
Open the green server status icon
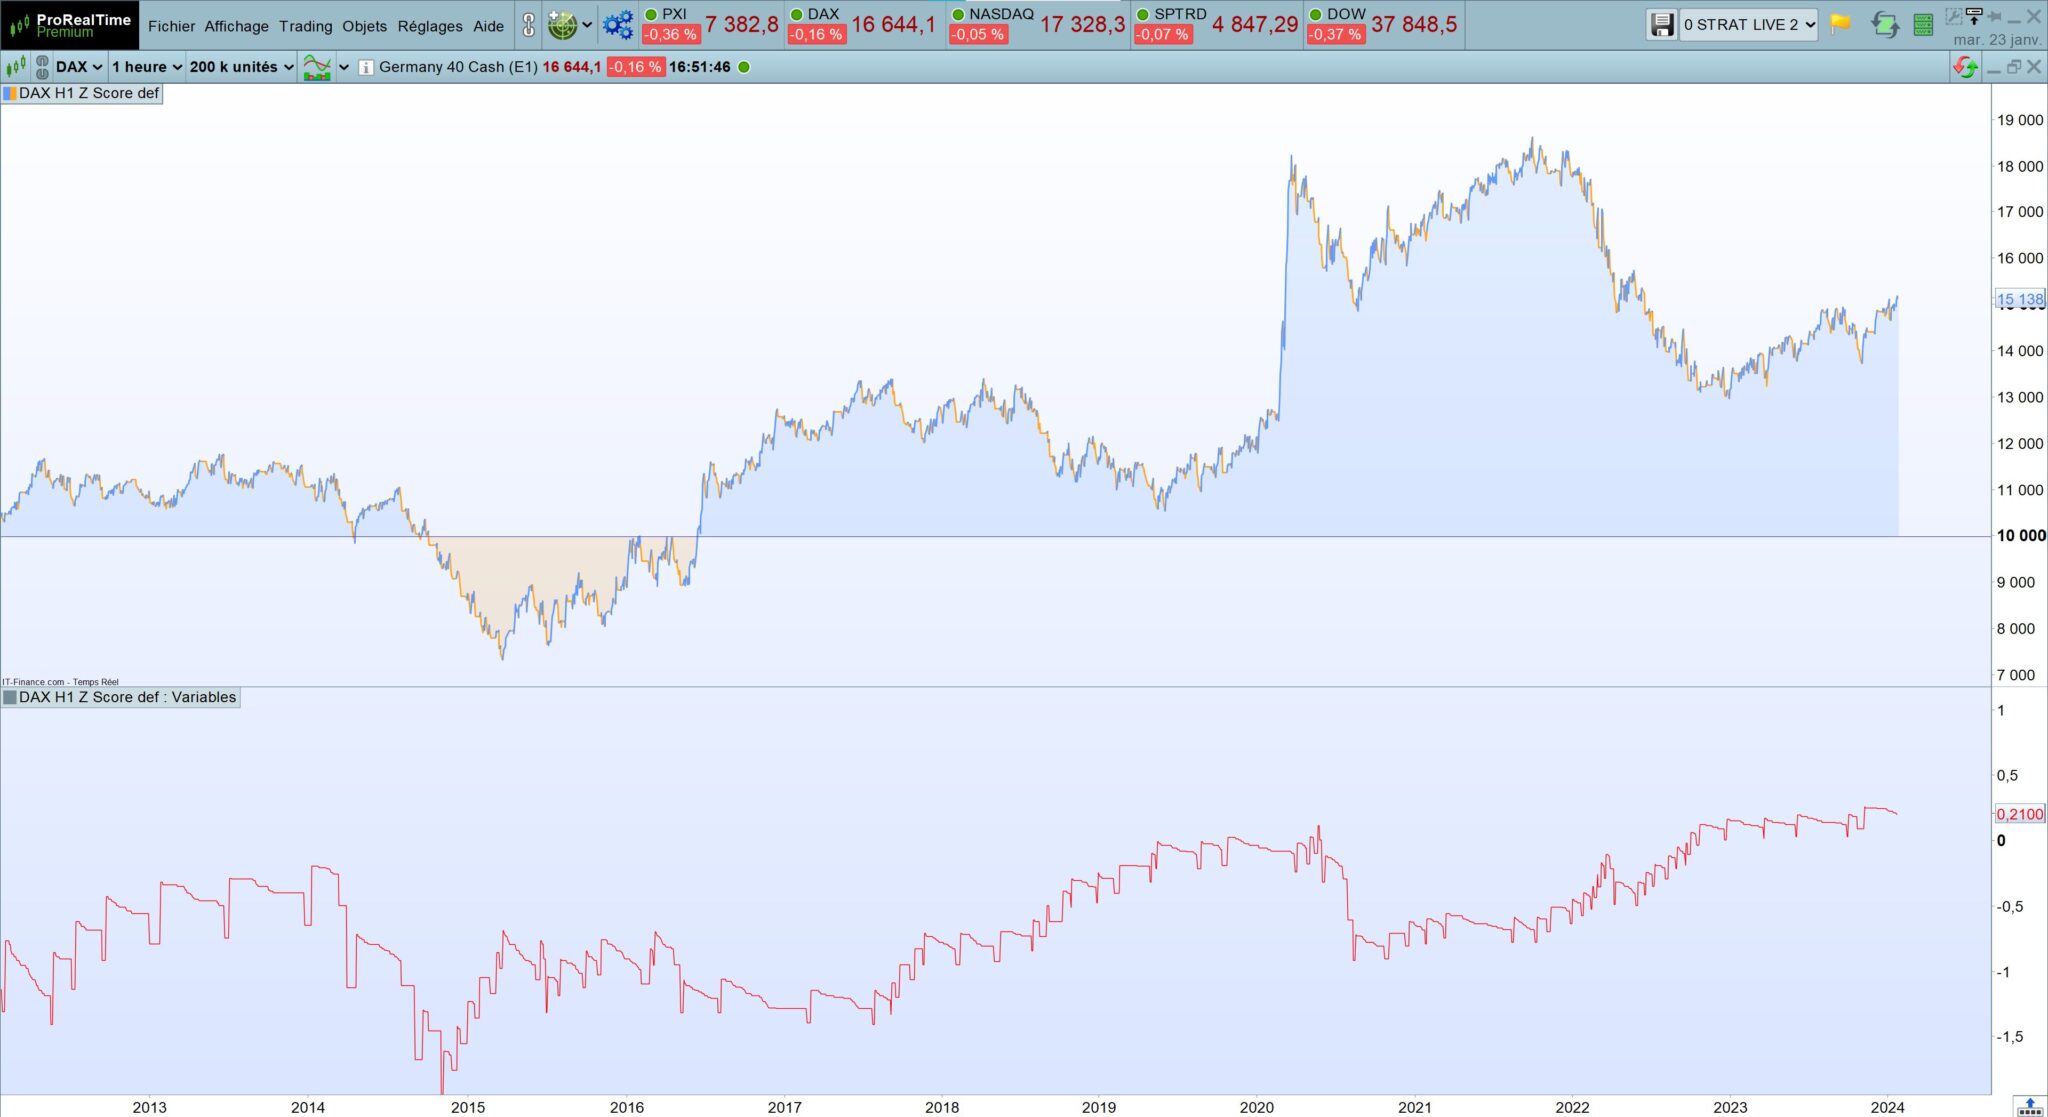coord(1923,25)
